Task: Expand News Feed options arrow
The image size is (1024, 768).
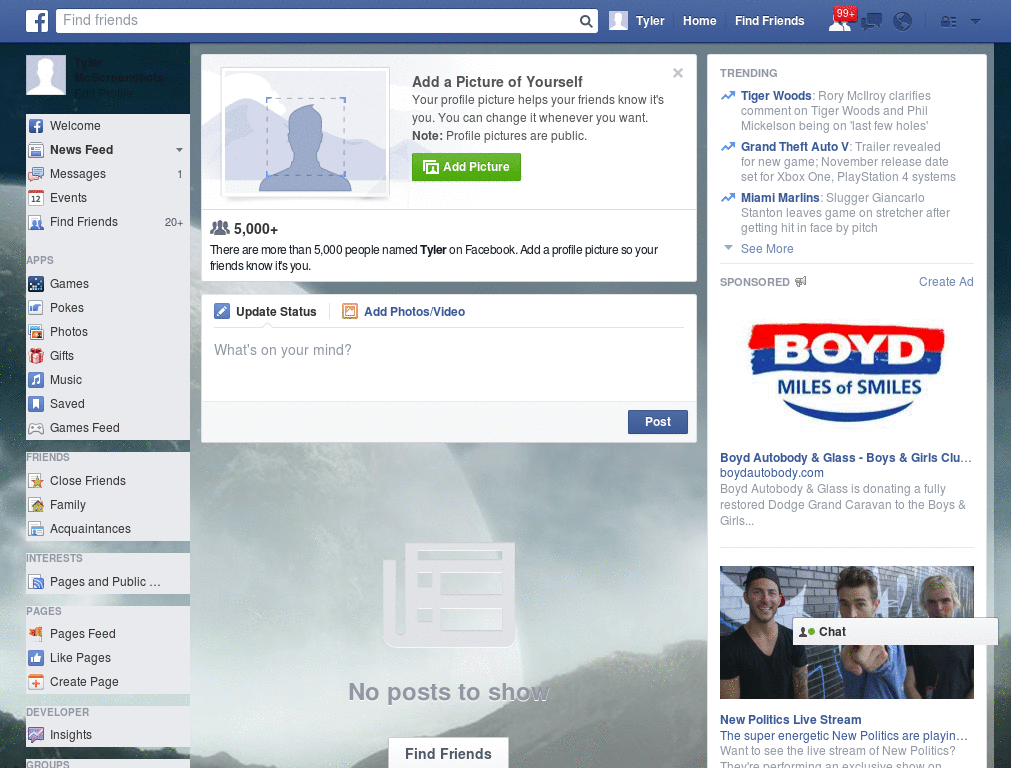Action: tap(179, 150)
